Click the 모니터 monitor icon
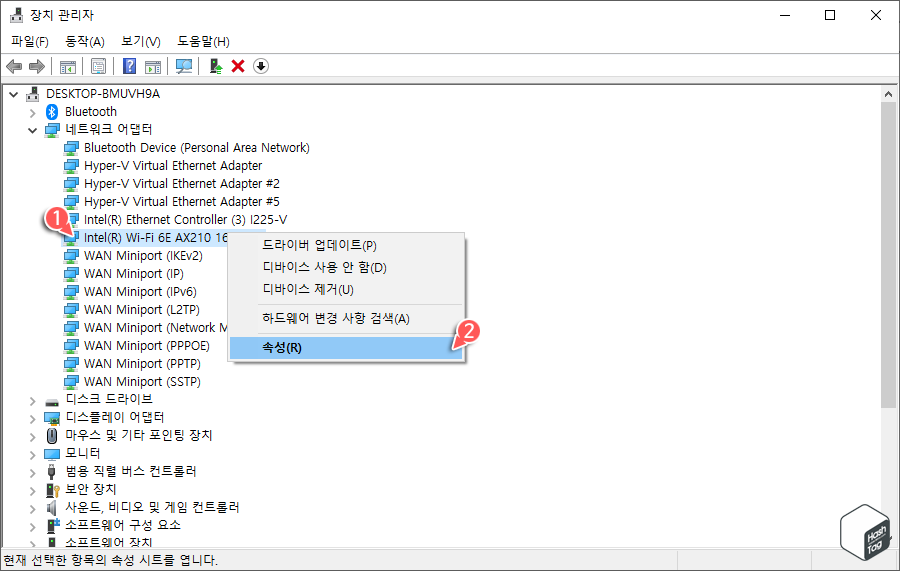The height and width of the screenshot is (571, 900). (52, 454)
